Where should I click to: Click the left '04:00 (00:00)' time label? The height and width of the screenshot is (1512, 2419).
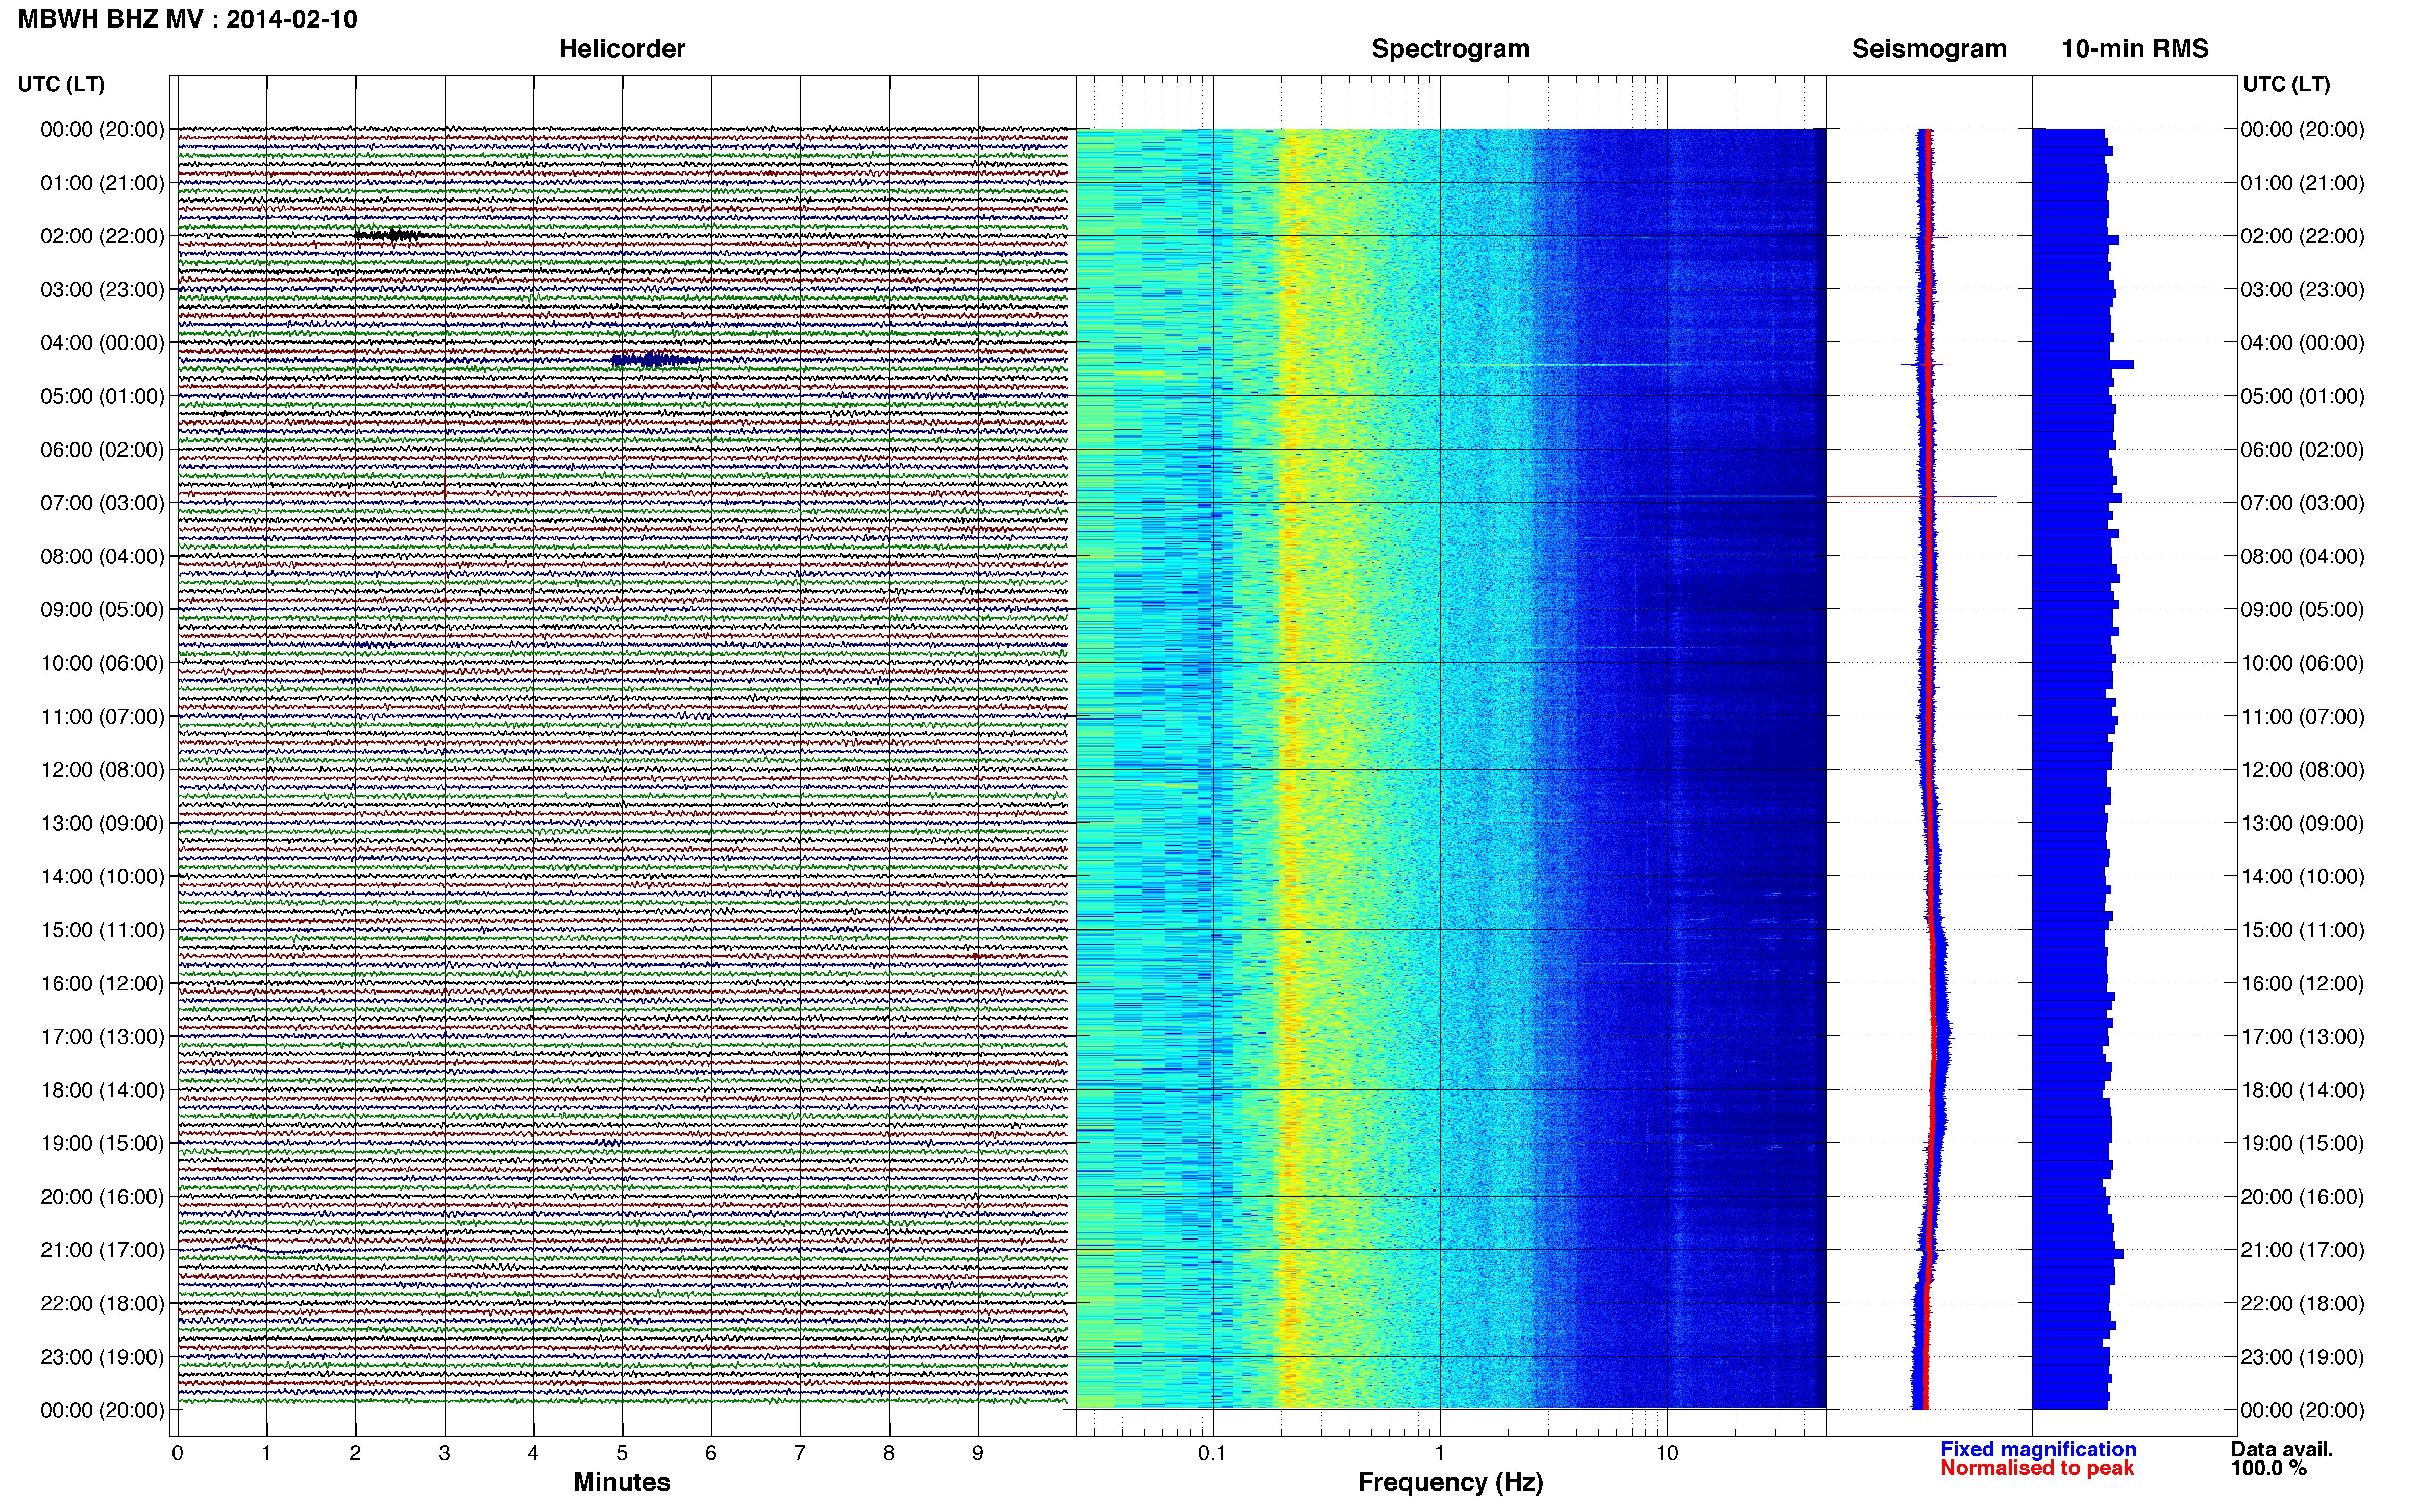tap(102, 343)
